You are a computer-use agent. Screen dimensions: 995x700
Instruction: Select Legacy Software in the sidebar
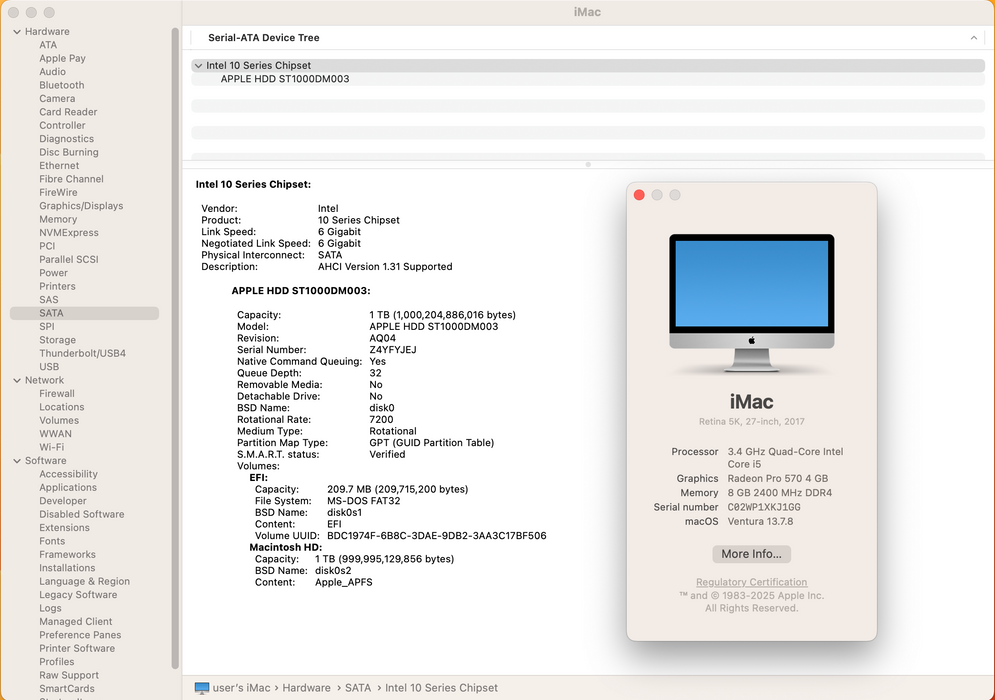point(78,595)
